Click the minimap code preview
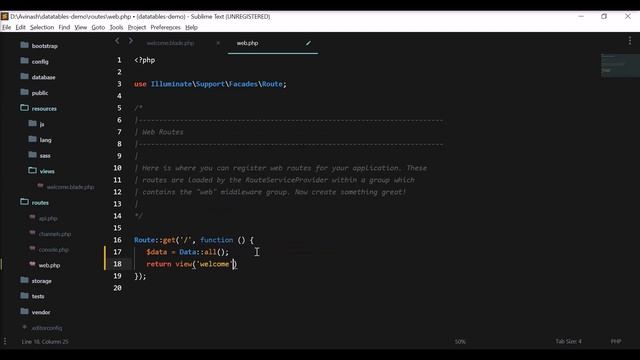640x360 pixels. click(x=620, y=65)
